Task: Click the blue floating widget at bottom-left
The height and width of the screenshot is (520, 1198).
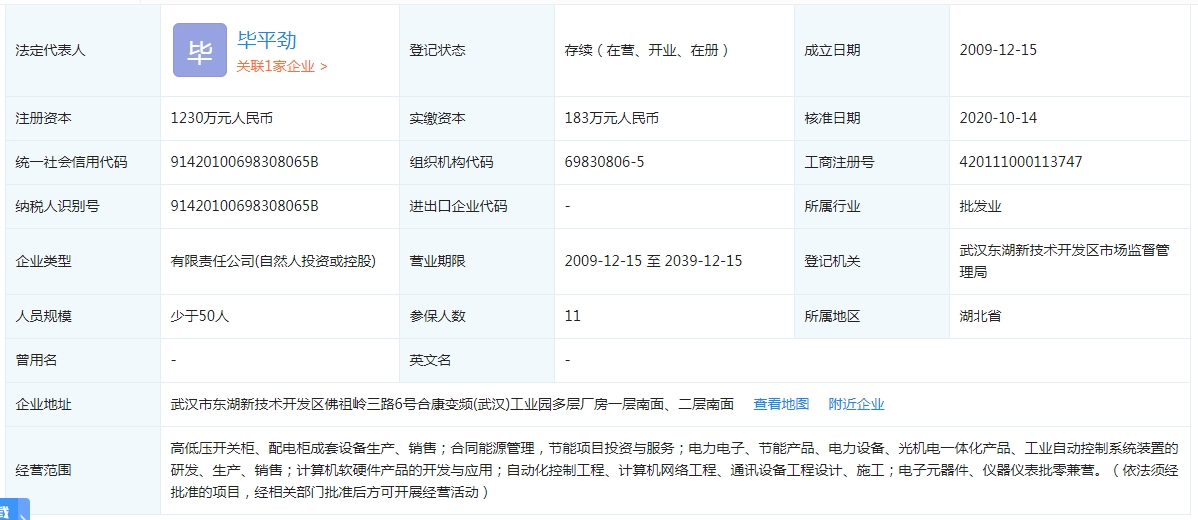Action: tap(14, 510)
